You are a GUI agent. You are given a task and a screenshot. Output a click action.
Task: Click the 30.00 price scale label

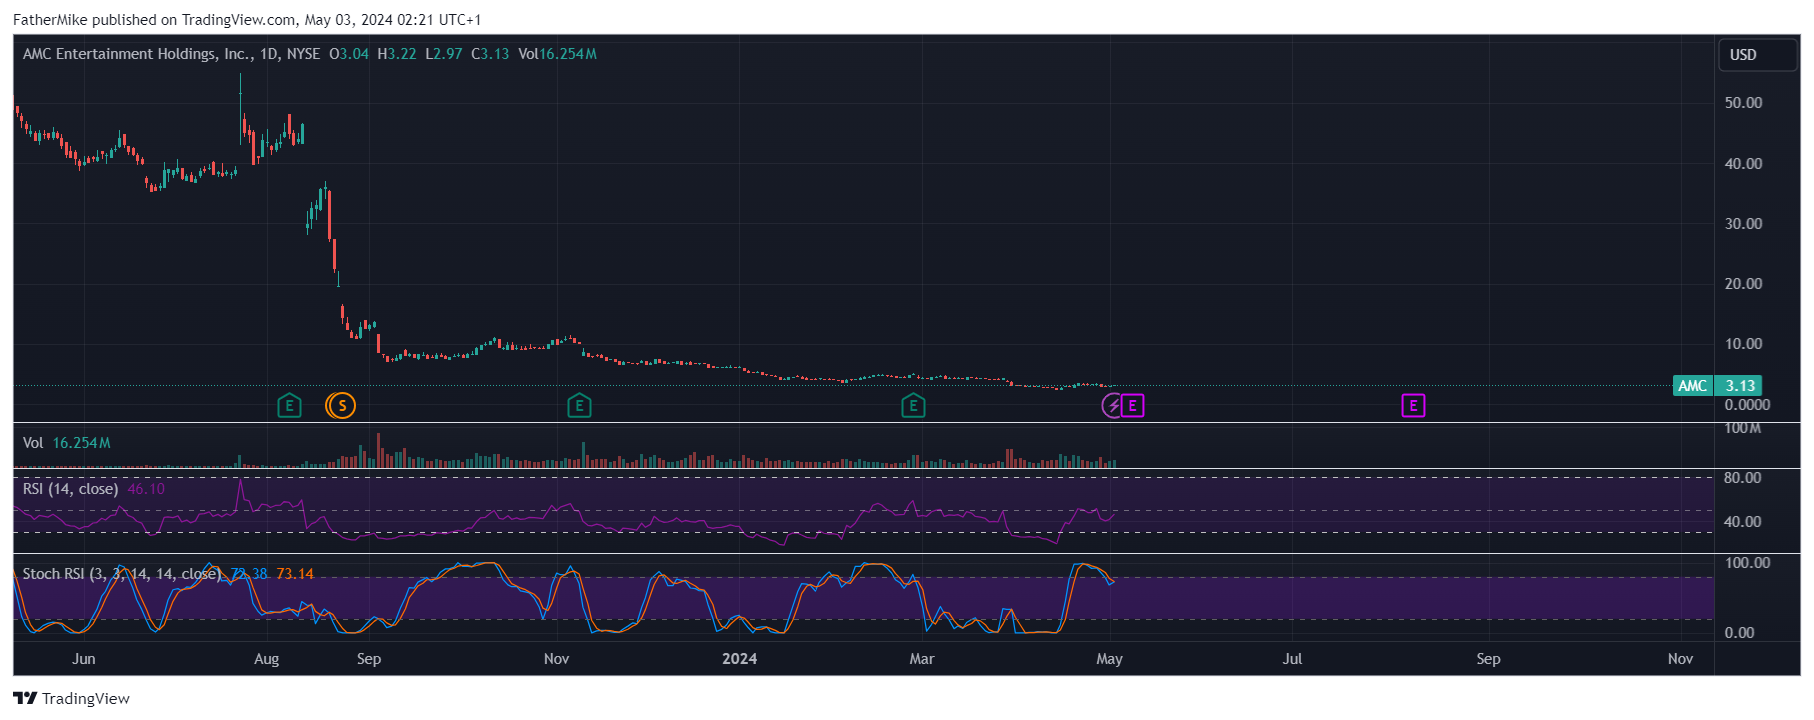1743,224
